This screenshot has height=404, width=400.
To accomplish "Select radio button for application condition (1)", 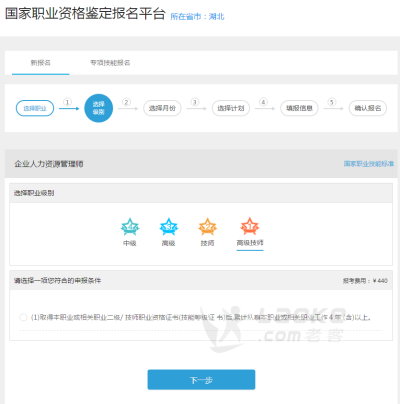I will (x=23, y=317).
